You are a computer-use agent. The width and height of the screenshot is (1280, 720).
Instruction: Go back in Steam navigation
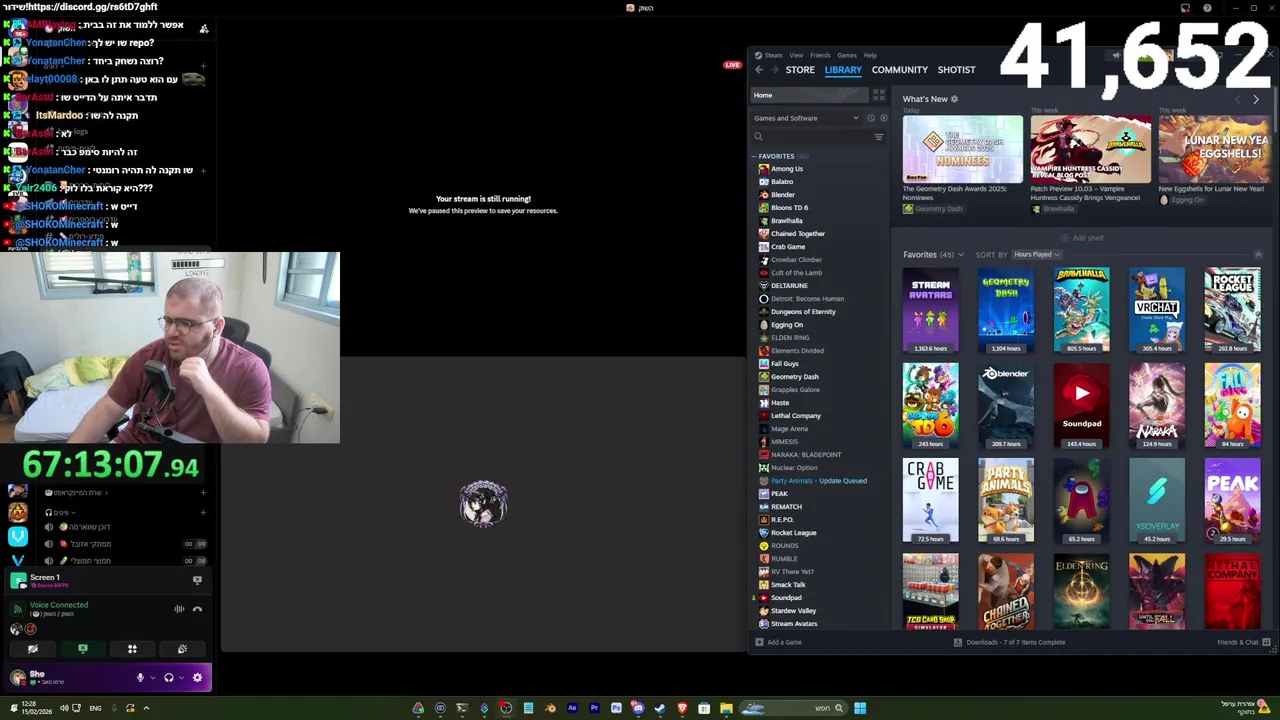(759, 70)
